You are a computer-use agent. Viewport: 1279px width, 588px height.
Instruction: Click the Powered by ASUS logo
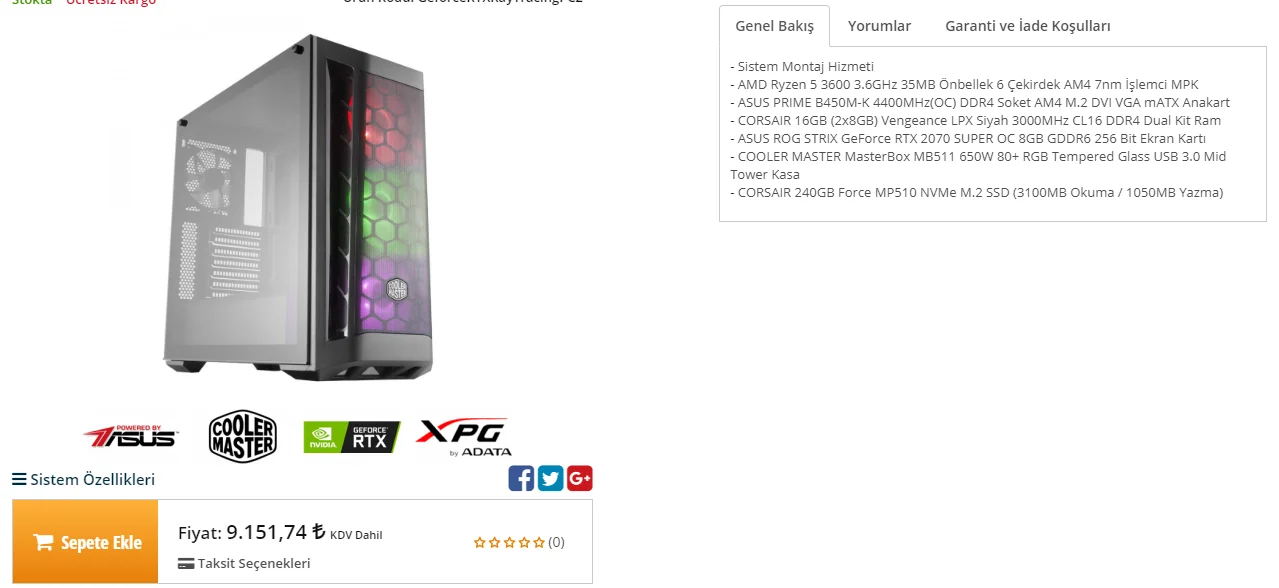click(130, 436)
